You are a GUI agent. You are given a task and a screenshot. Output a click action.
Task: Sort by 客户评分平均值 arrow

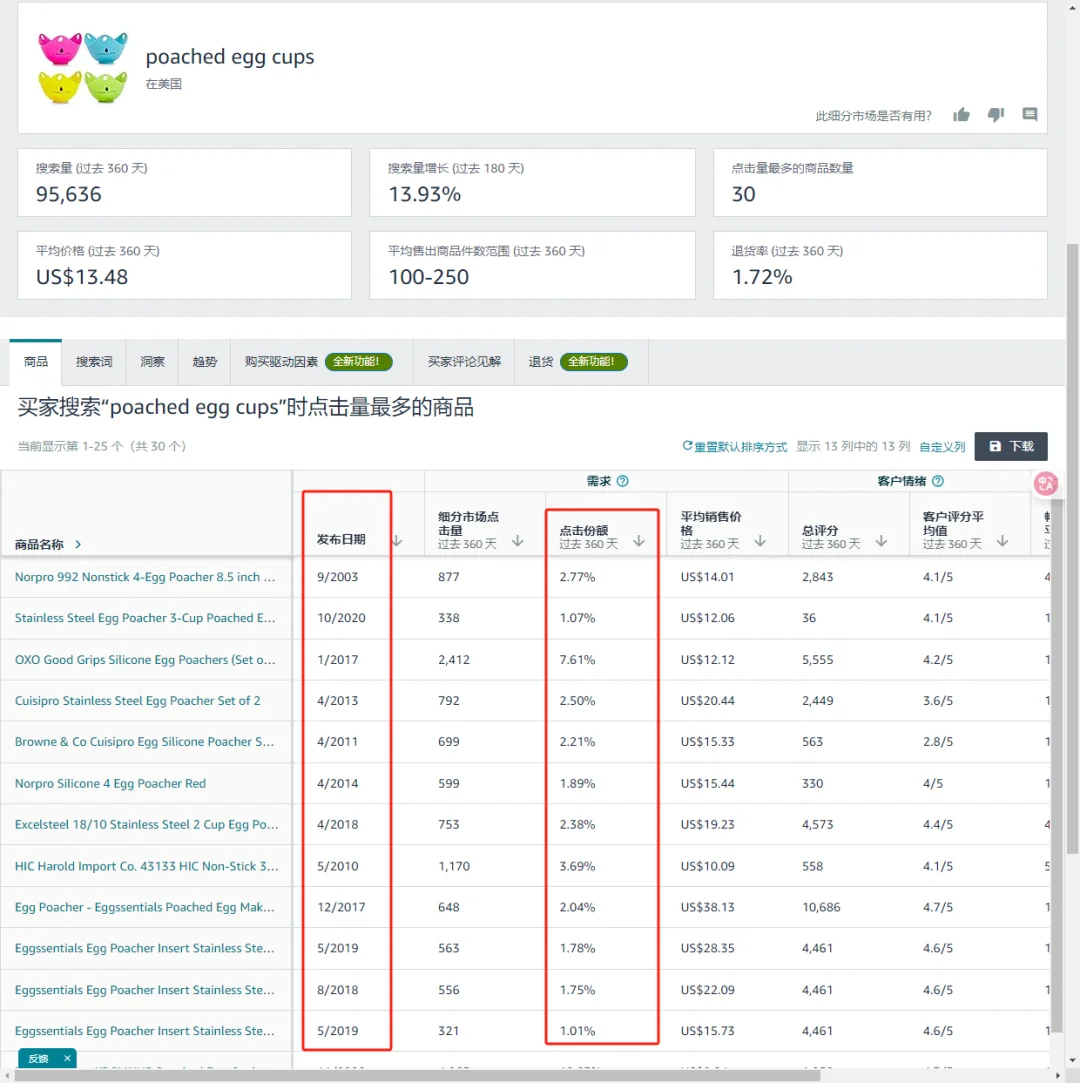click(1002, 541)
